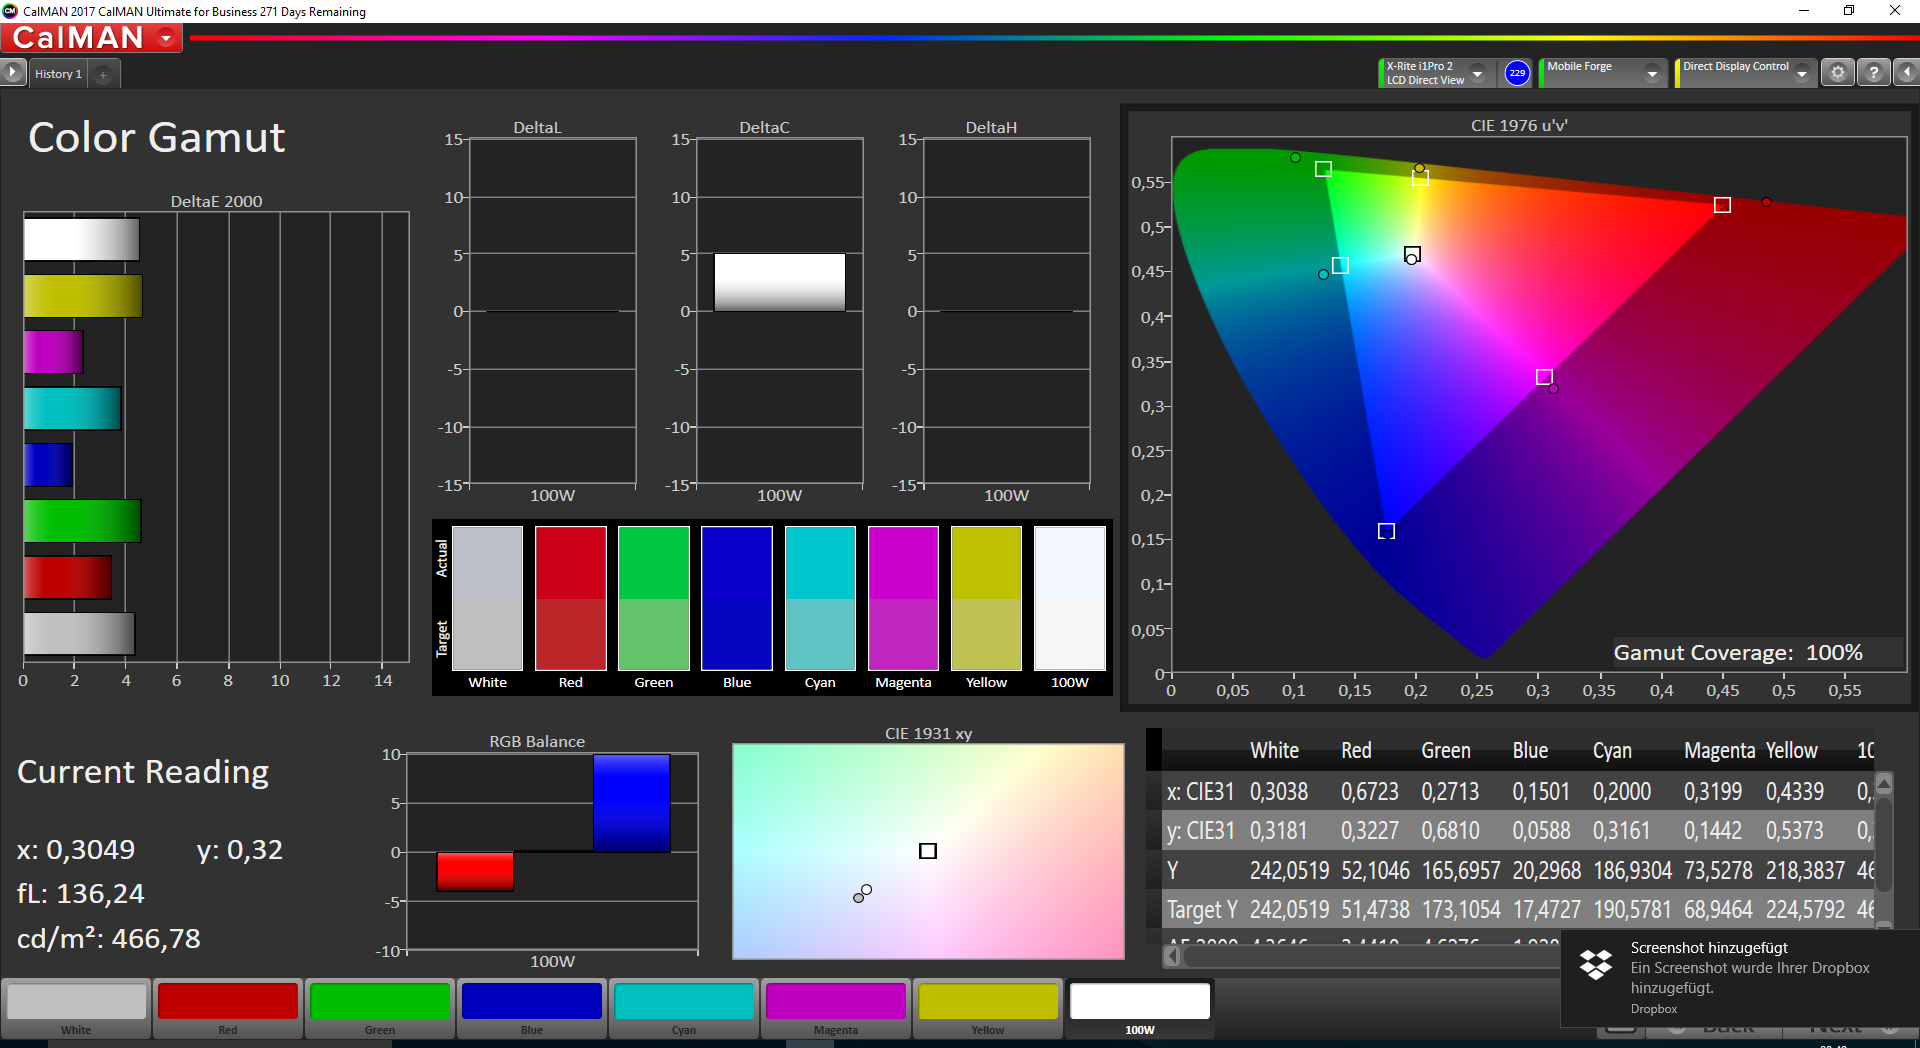Expand the X-Rite i1Pro 2 meter dropdown
This screenshot has height=1048, width=1920.
(x=1478, y=74)
